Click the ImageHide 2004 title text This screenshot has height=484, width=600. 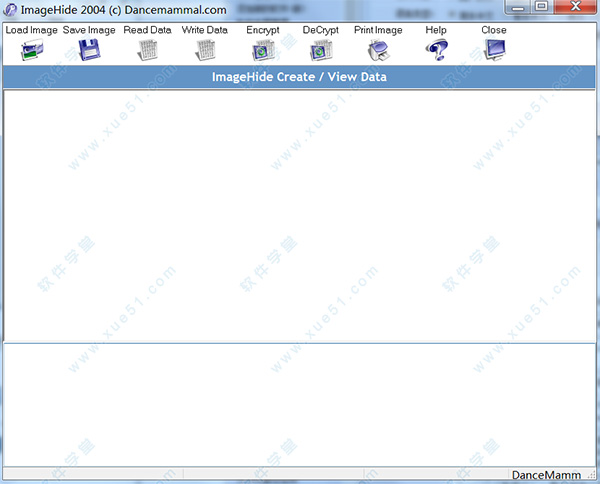tap(124, 10)
